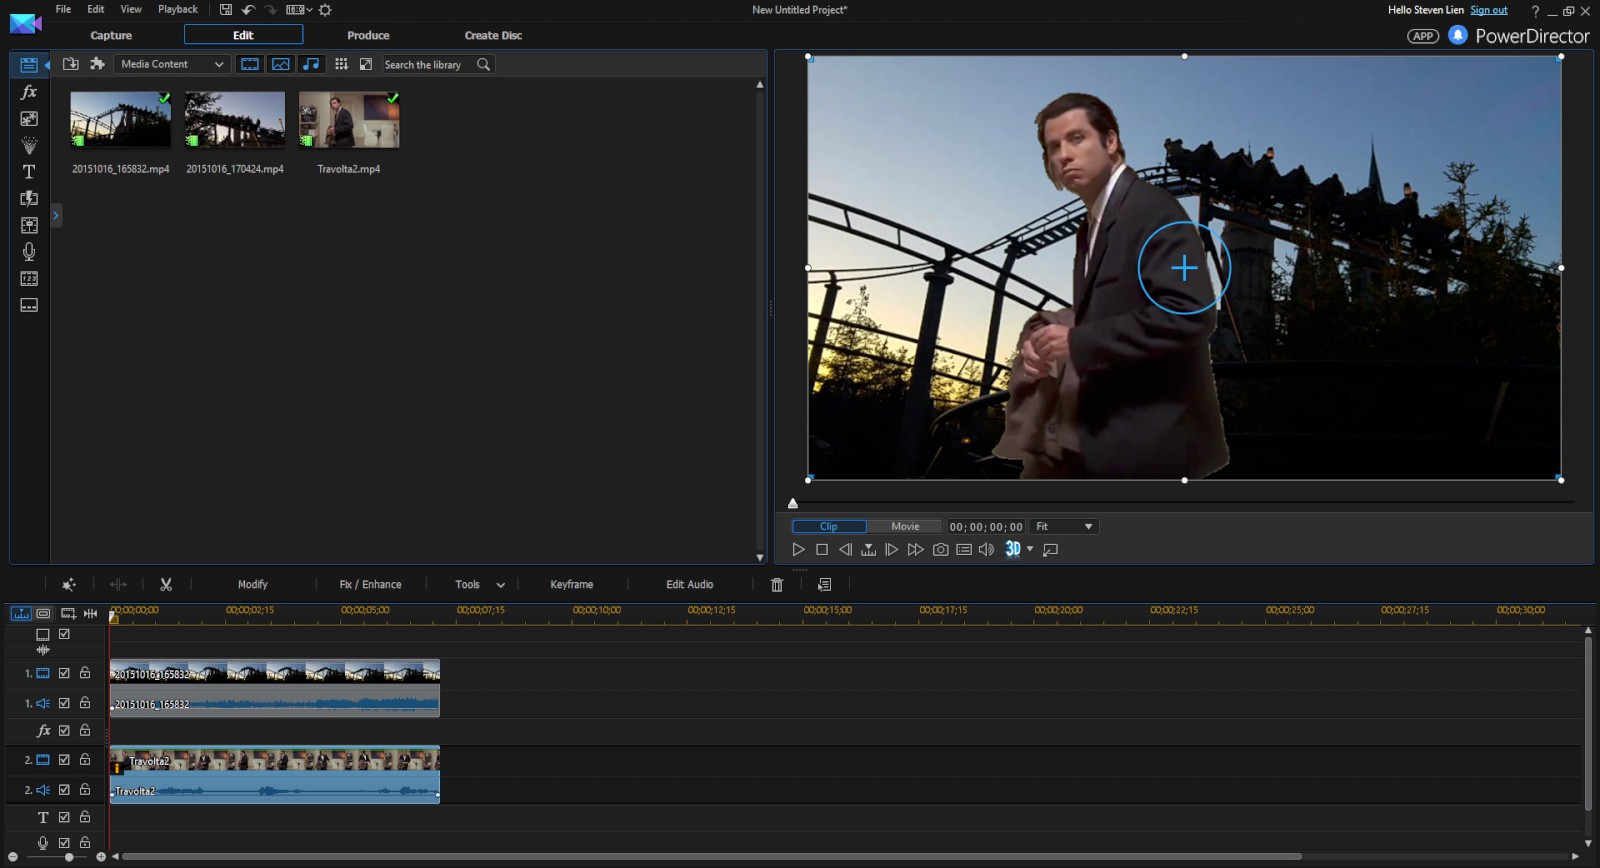Image resolution: width=1600 pixels, height=868 pixels.
Task: Open the Subtitle Room icon
Action: pos(29,305)
